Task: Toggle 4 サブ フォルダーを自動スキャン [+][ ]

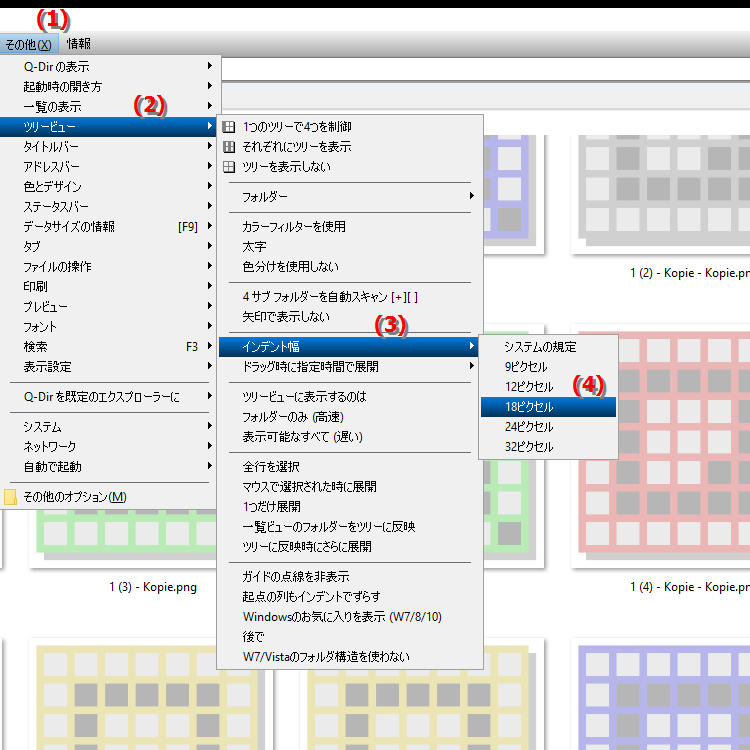Action: [350, 297]
